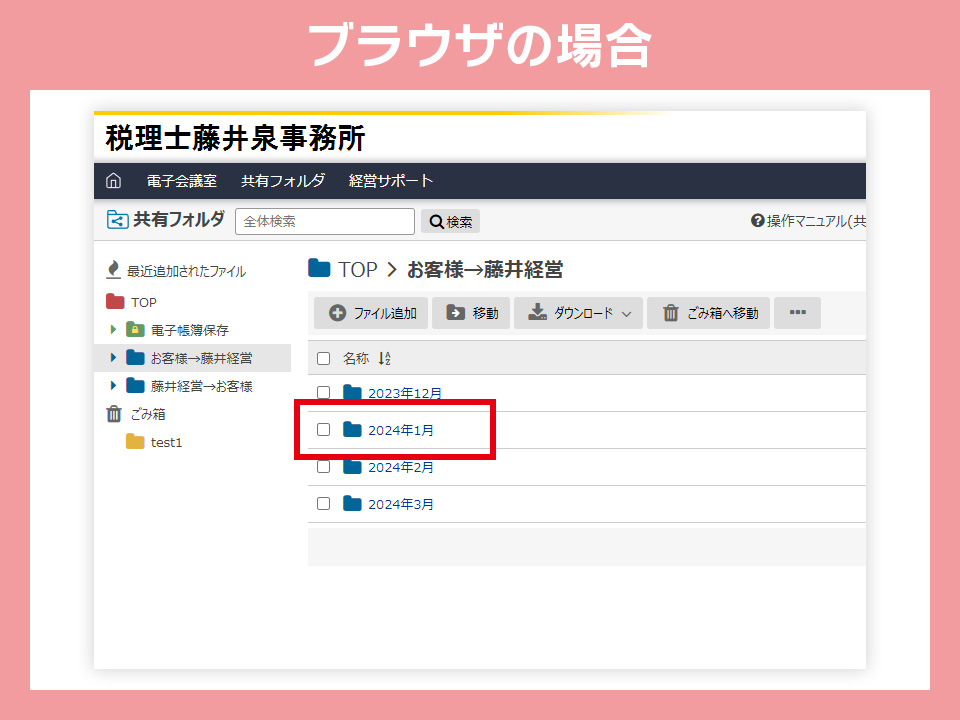
Task: Click the 全体検索 search input field
Action: [x=324, y=222]
